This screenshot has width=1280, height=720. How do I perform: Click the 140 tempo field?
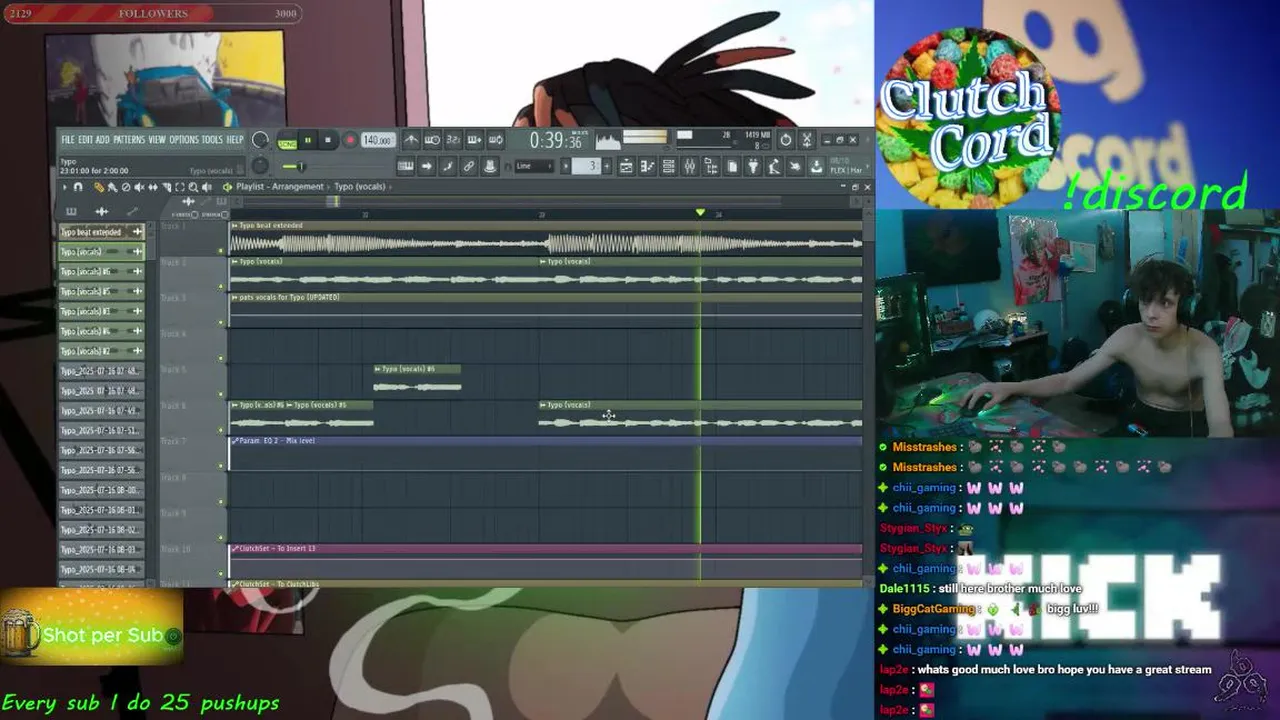[378, 140]
